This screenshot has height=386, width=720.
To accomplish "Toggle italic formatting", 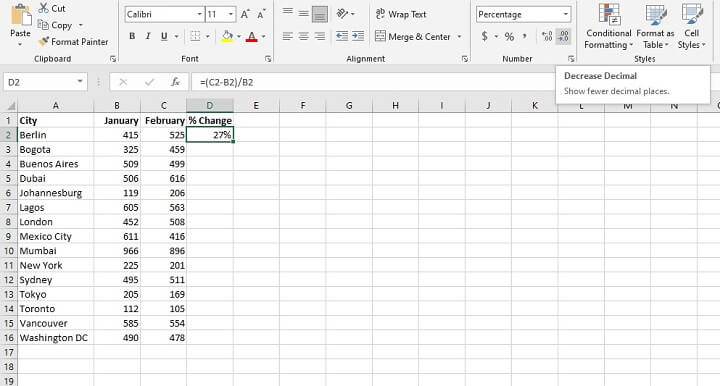I will tap(148, 36).
